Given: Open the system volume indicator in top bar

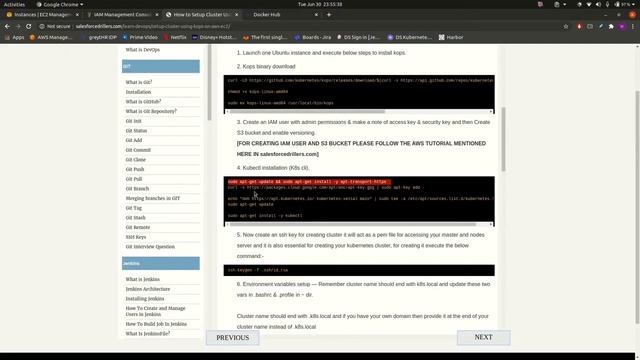Looking at the screenshot, I should (598, 4).
